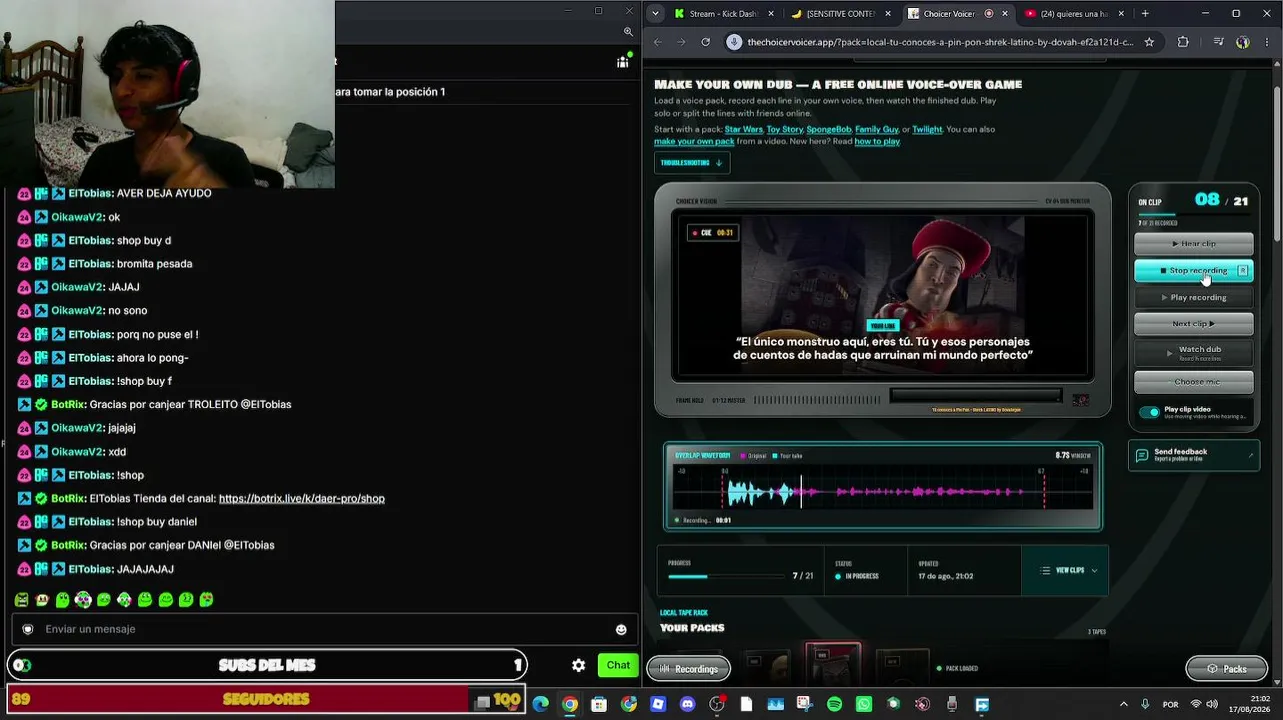Image resolution: width=1283 pixels, height=720 pixels.
Task: Switch to Stream - Kick Dashboard tab
Action: [x=722, y=14]
